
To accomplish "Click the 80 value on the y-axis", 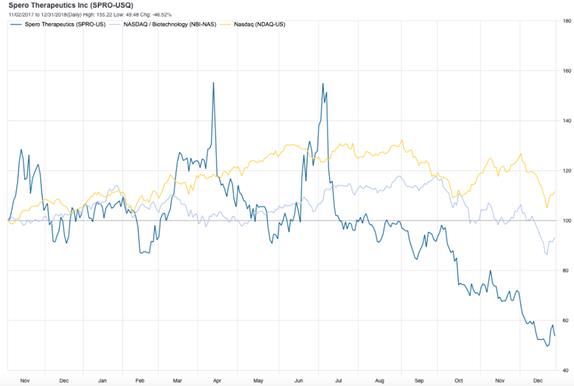I will [566, 270].
